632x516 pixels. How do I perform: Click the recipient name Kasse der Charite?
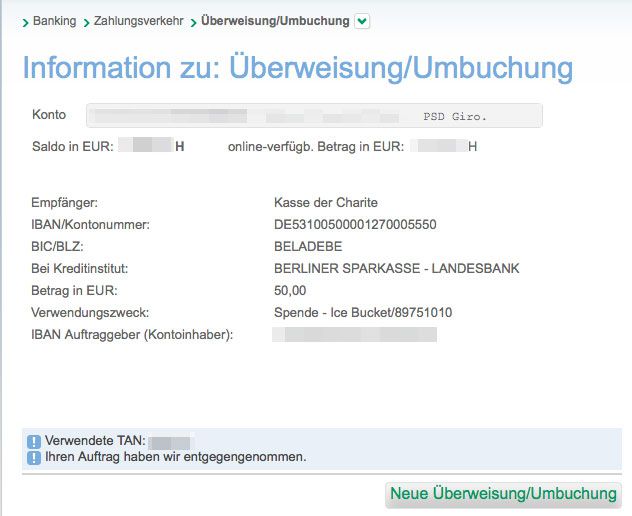[325, 203]
